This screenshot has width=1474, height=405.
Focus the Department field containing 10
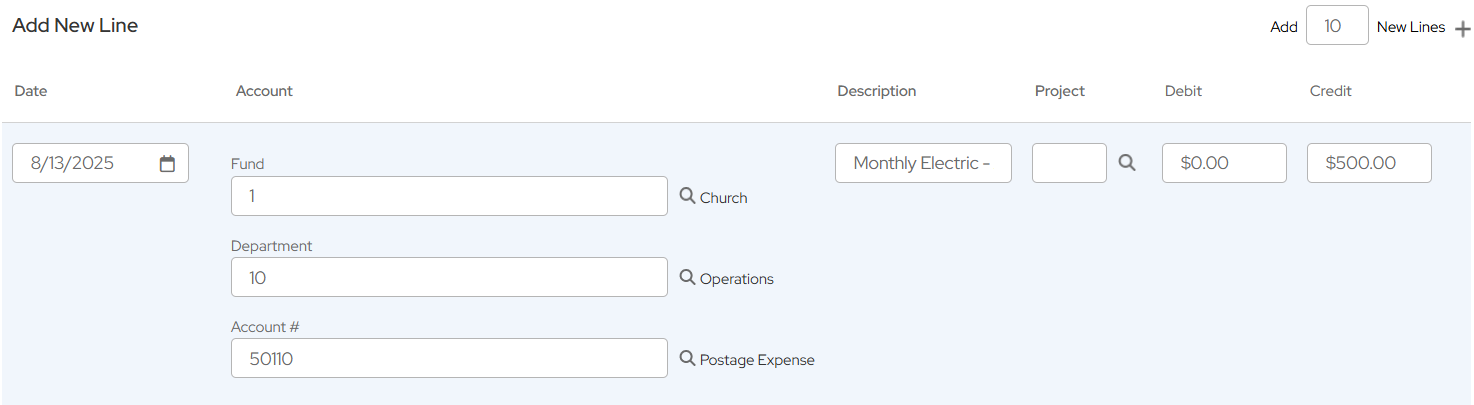pos(448,277)
